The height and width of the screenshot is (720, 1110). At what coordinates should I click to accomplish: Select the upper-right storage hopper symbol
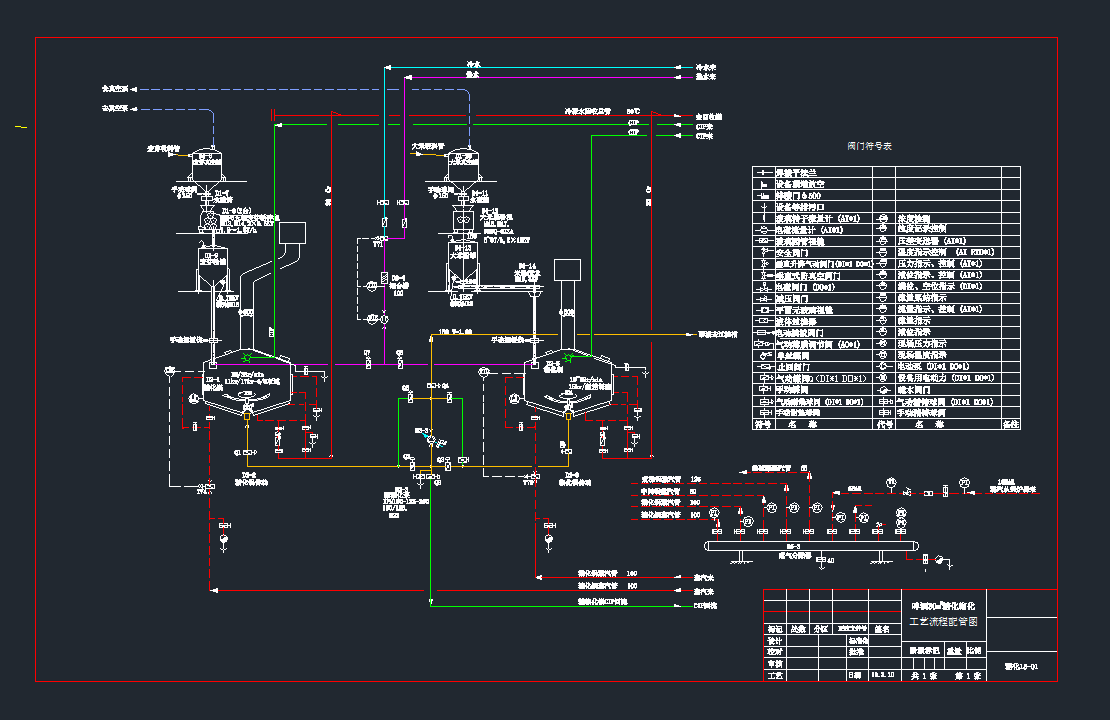pyautogui.click(x=462, y=164)
